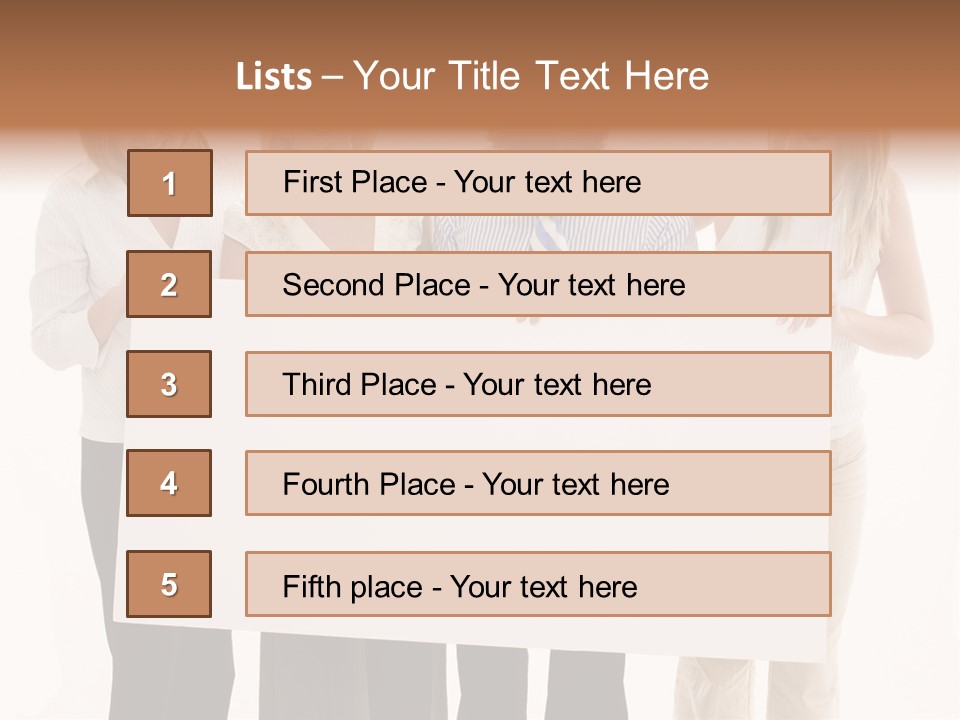Select "Your Title Text Here" in the title
This screenshot has width=960, height=720.
point(531,76)
